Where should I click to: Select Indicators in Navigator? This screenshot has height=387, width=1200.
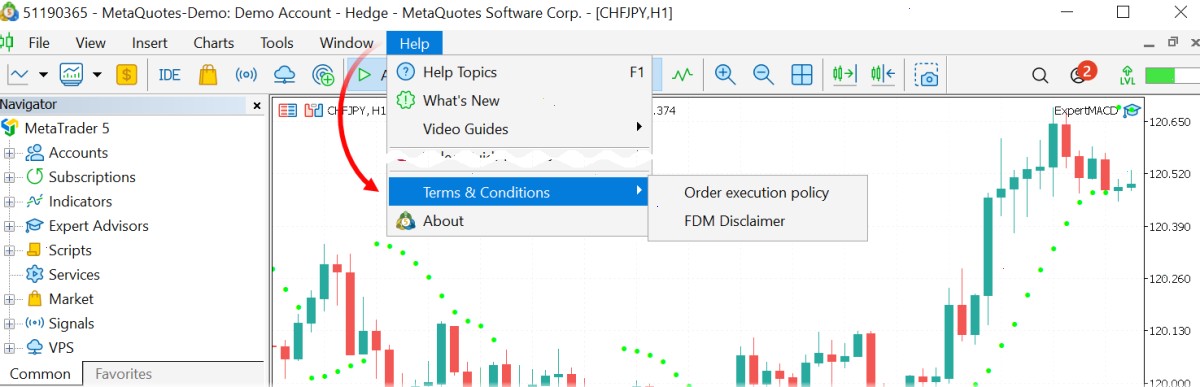[x=80, y=202]
